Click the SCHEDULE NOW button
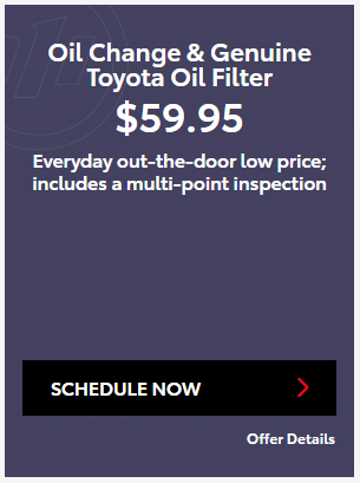The image size is (360, 483). 179,388
